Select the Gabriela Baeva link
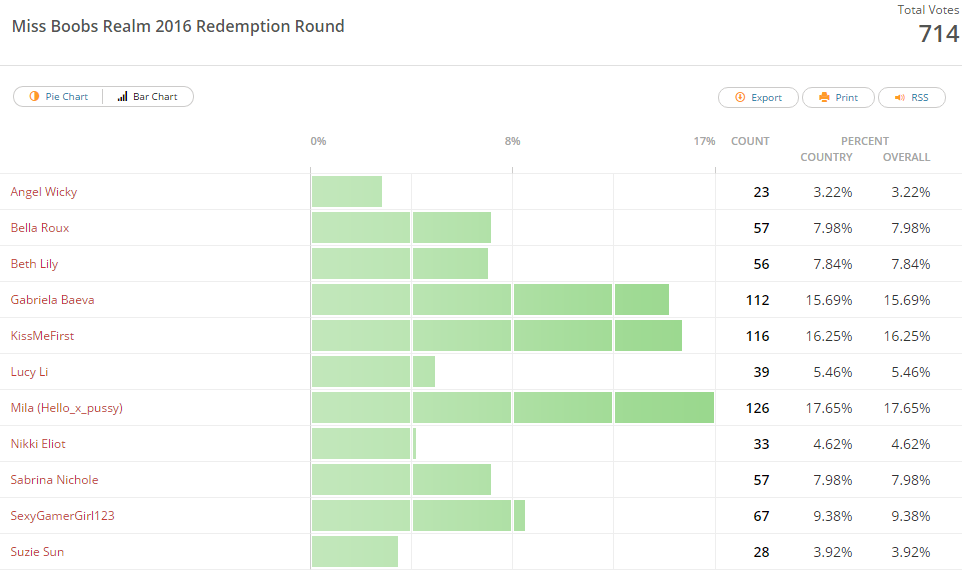Image resolution: width=962 pixels, height=581 pixels. click(53, 300)
